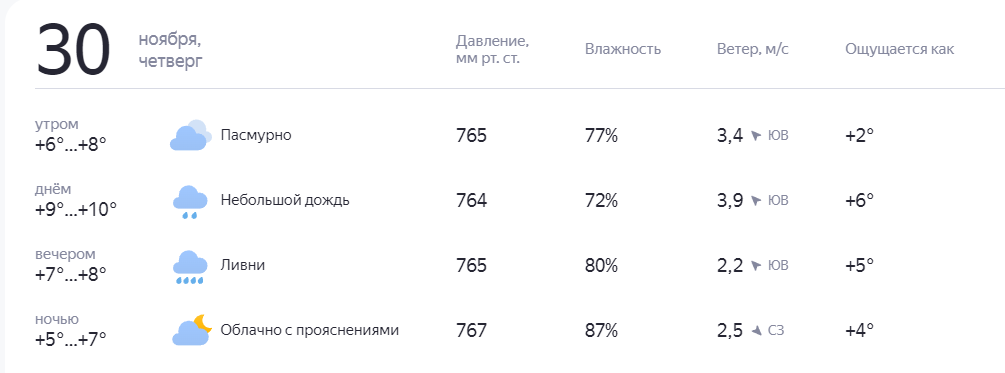Click the daytime wind arrow next to 3,9

[756, 201]
